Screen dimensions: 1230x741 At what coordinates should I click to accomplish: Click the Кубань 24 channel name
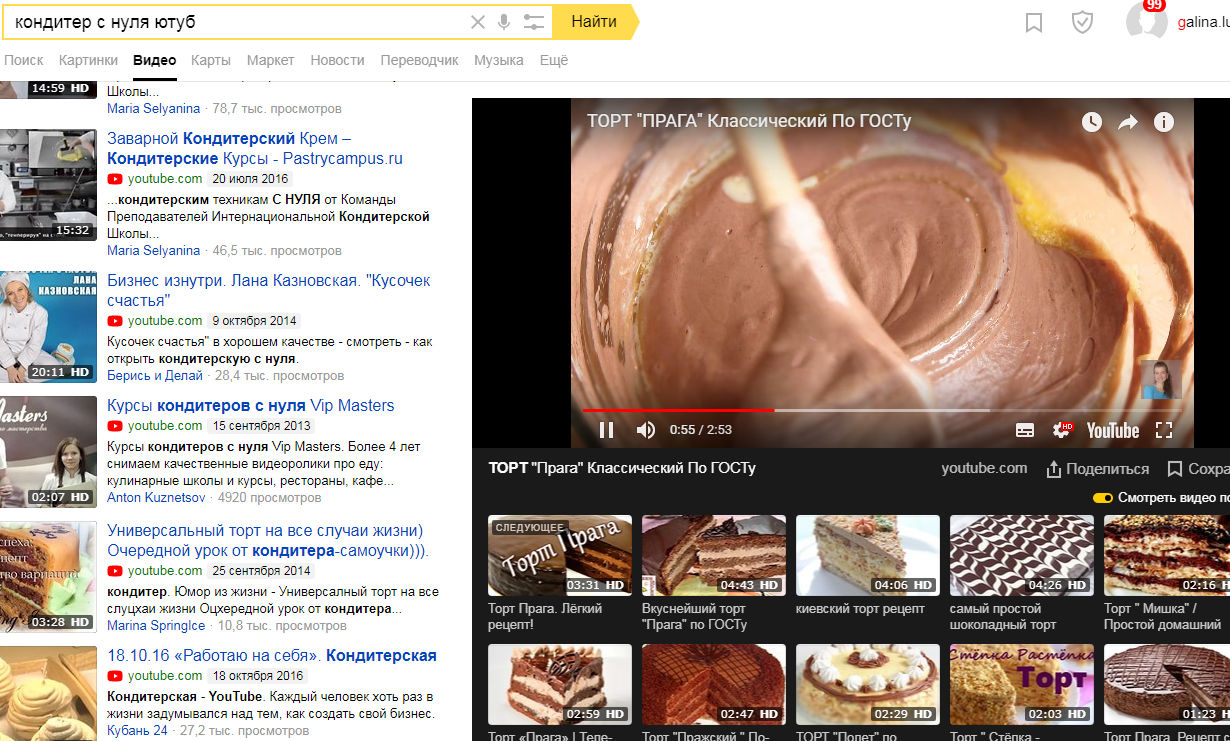tap(137, 731)
